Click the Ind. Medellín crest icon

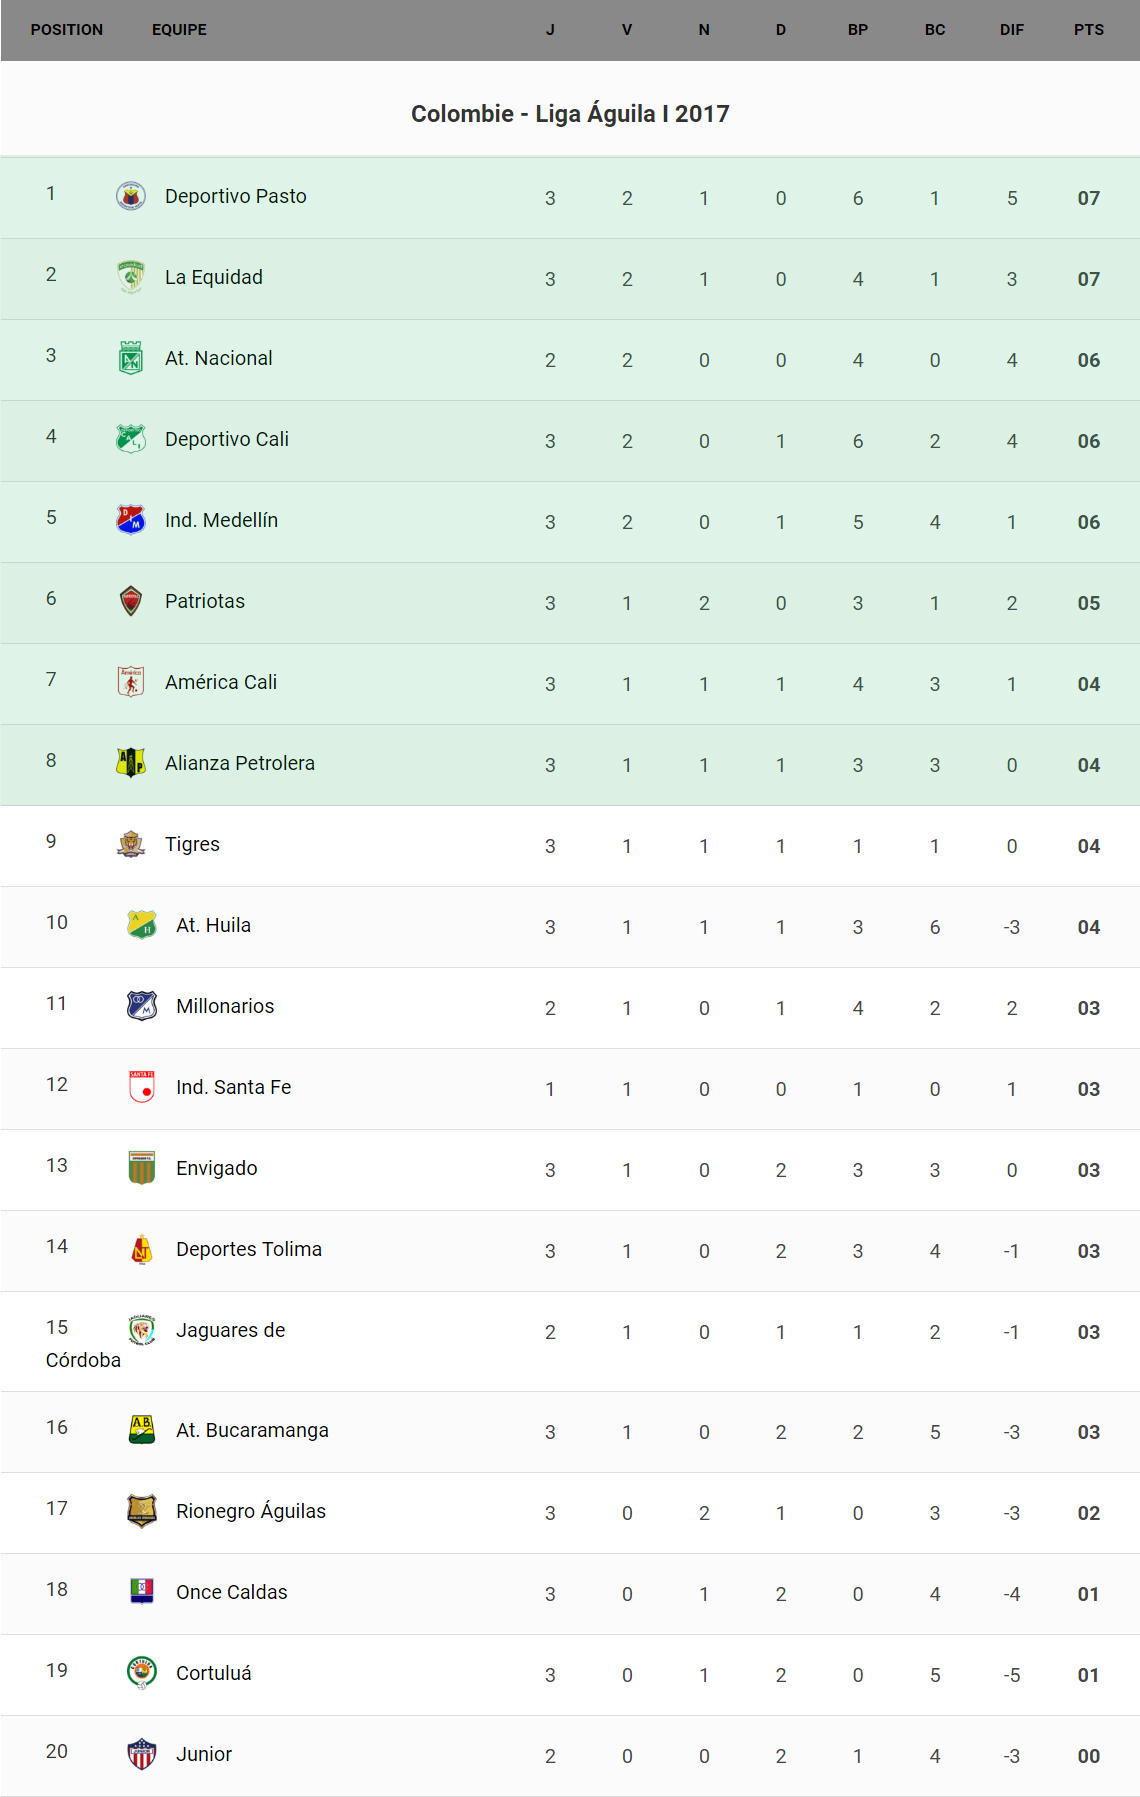click(131, 520)
